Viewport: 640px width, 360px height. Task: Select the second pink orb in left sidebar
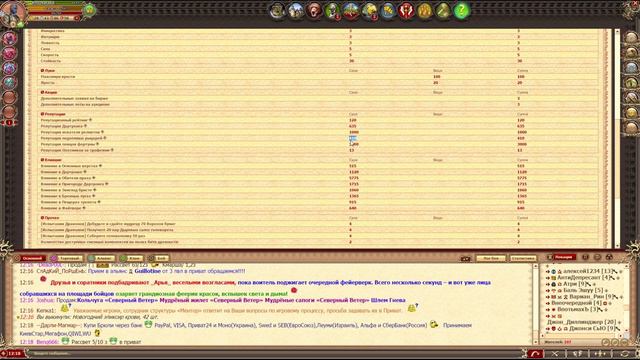(9, 53)
